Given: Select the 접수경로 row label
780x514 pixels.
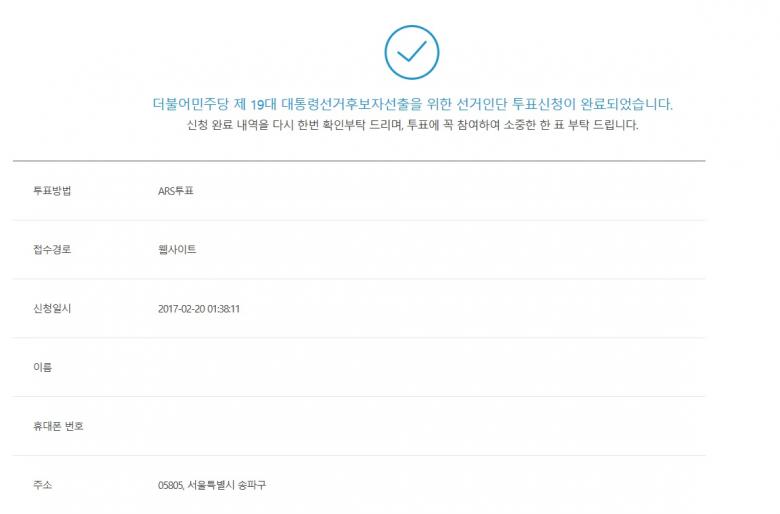Looking at the screenshot, I should [x=52, y=250].
